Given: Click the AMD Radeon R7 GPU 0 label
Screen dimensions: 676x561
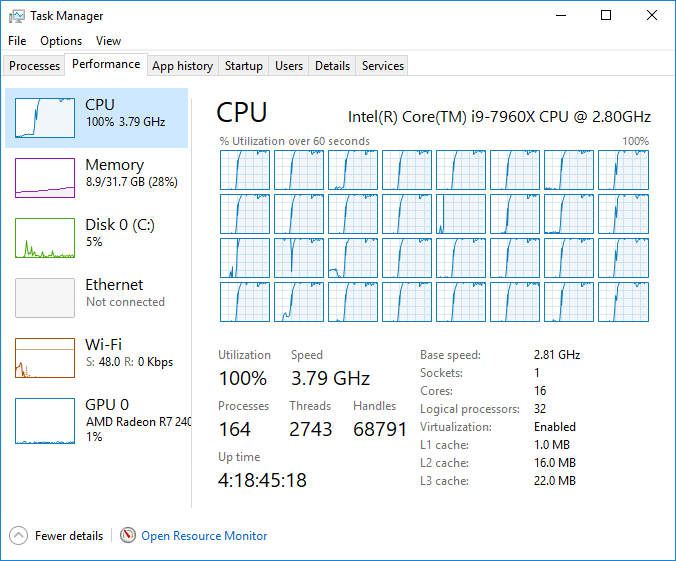Looking at the screenshot, I should [x=138, y=420].
